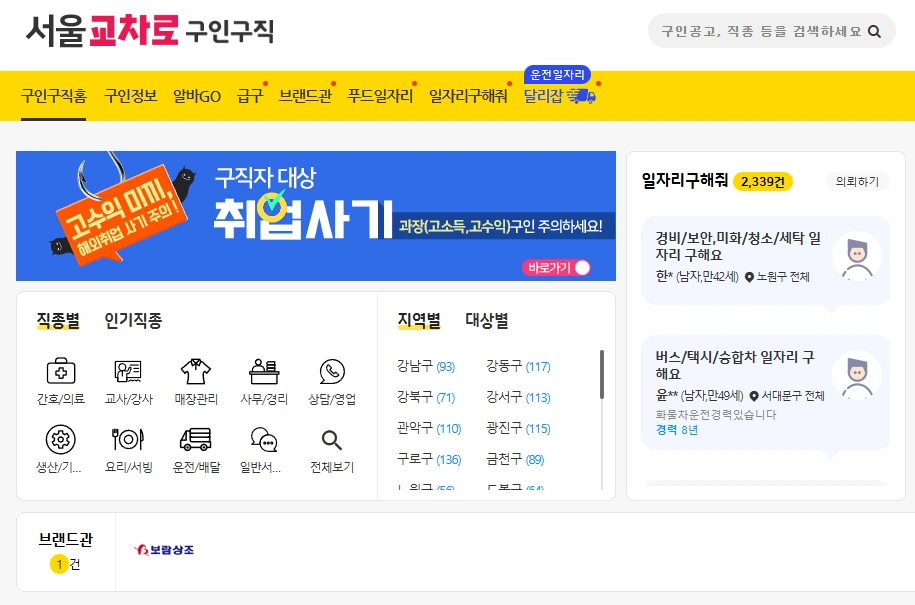Click the 2,339건 count badge
This screenshot has height=605, width=915.
[763, 181]
